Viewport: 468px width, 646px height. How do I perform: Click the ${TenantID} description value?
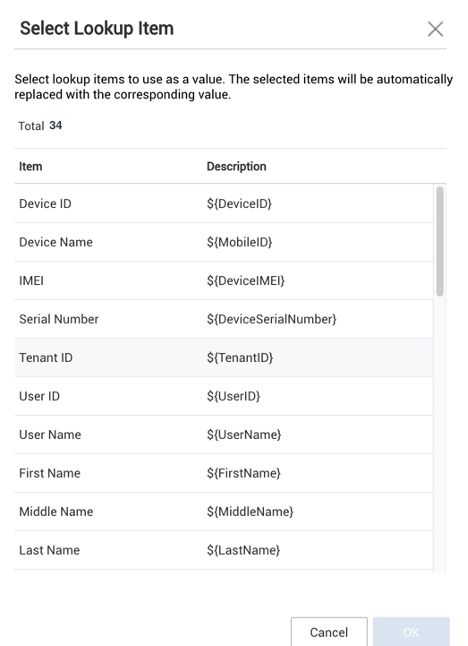pos(240,358)
